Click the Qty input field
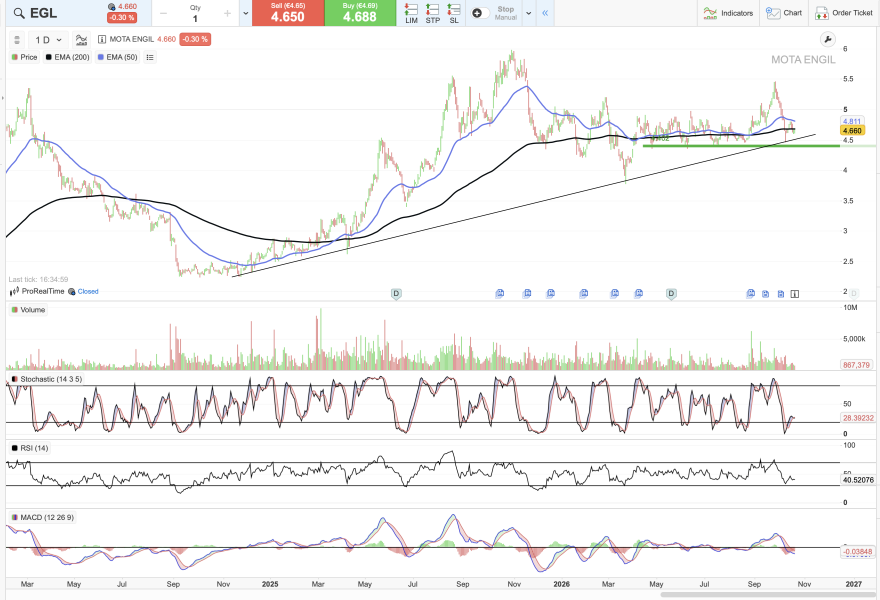 tap(195, 13)
